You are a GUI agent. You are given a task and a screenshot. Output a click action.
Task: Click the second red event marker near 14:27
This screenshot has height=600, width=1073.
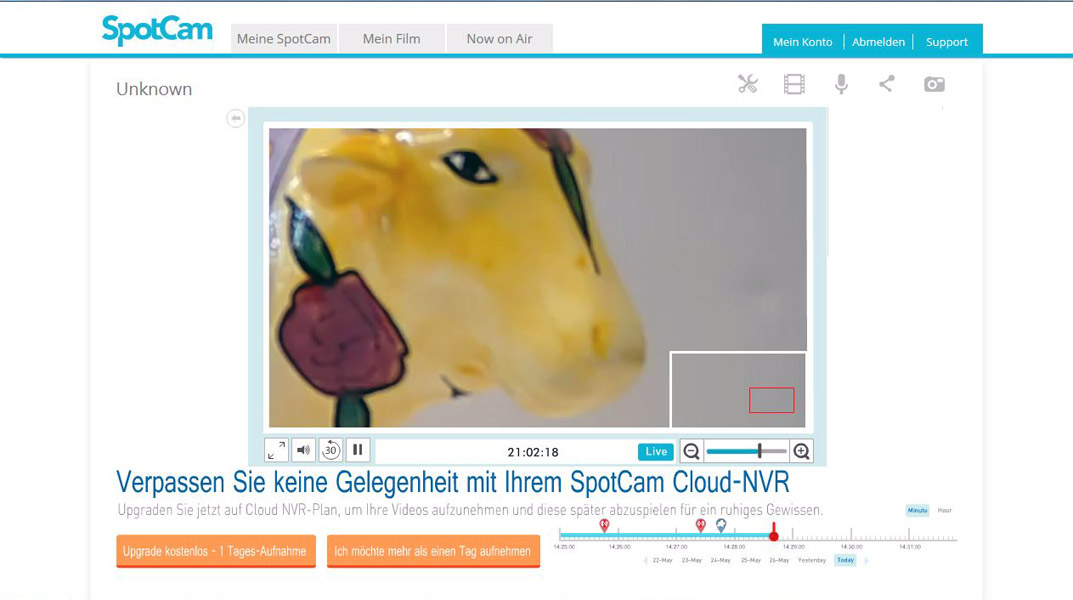coord(700,525)
